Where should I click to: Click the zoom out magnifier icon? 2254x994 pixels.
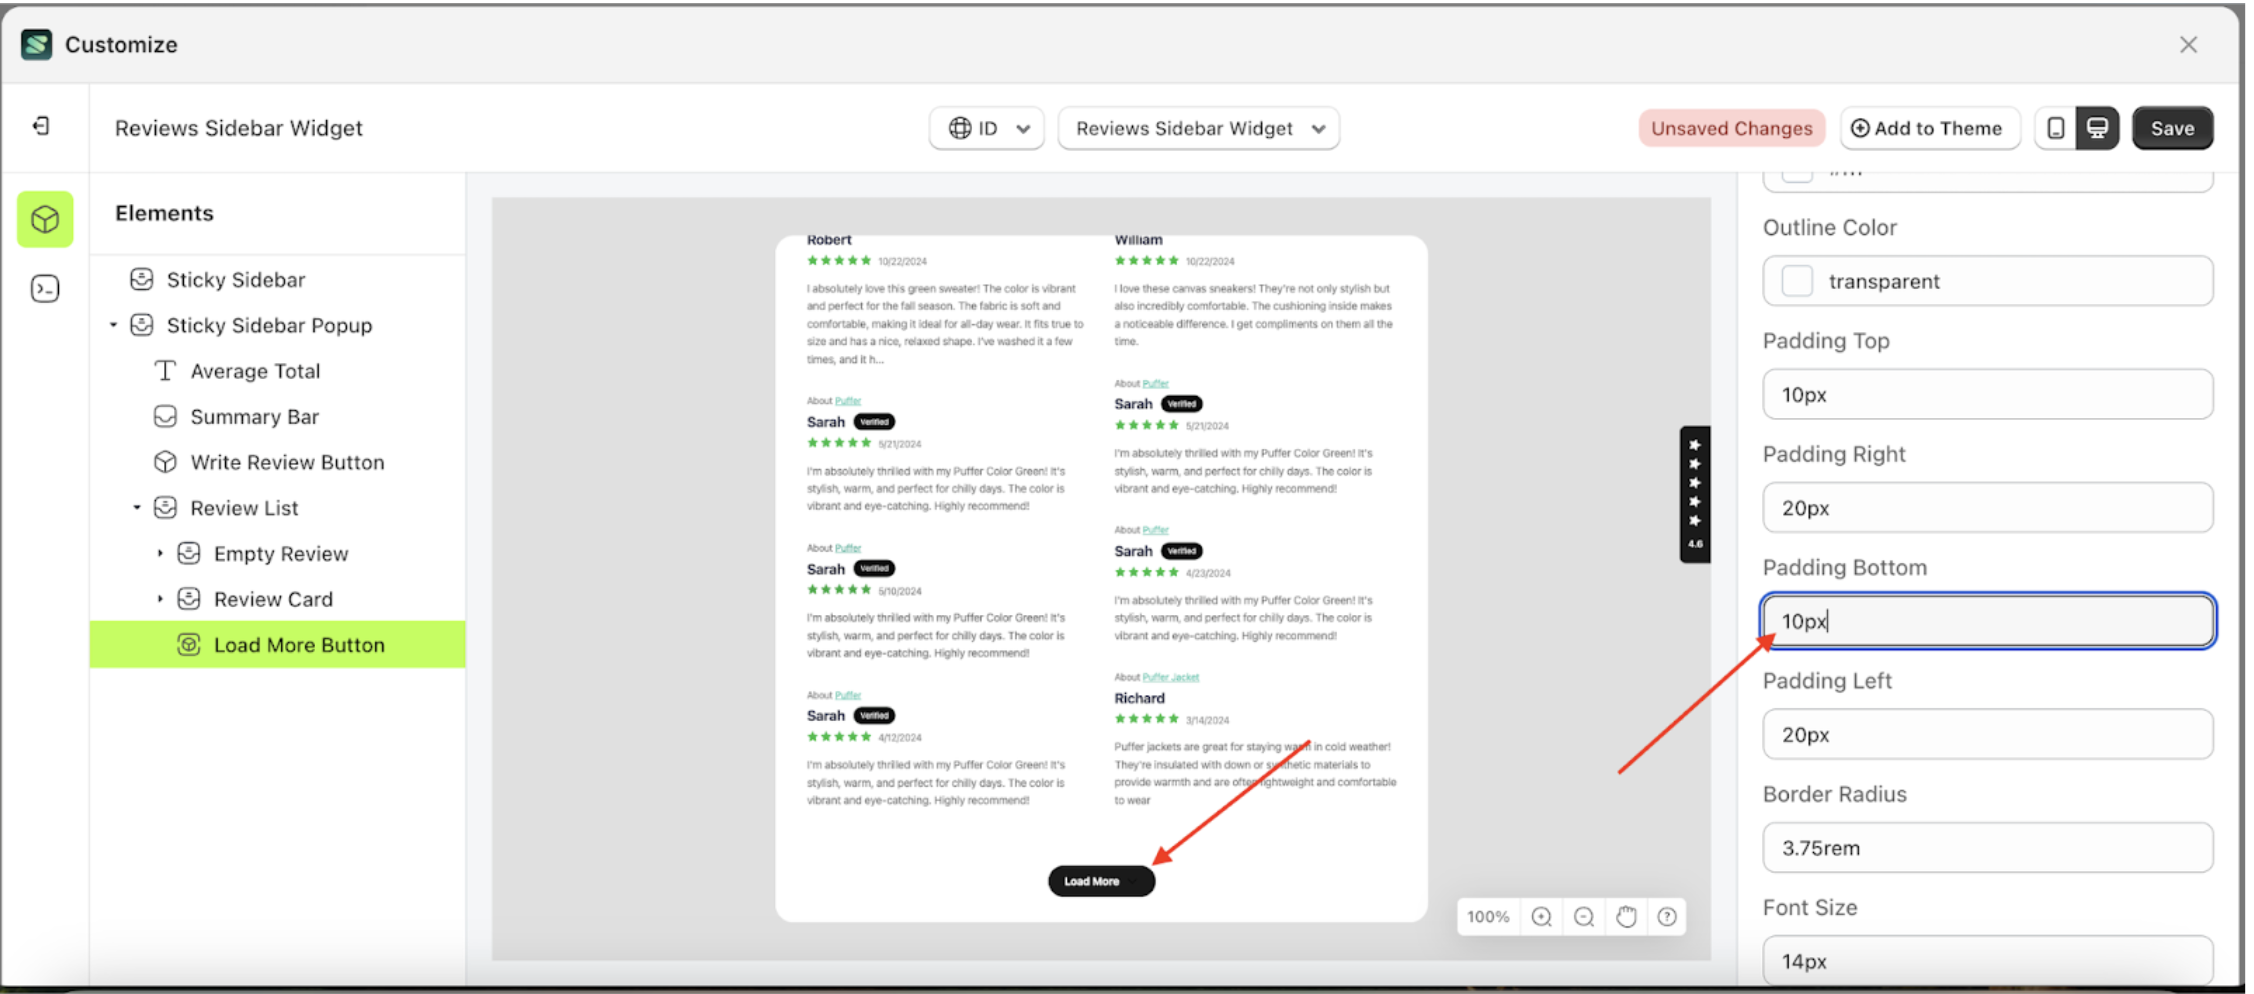(1583, 916)
